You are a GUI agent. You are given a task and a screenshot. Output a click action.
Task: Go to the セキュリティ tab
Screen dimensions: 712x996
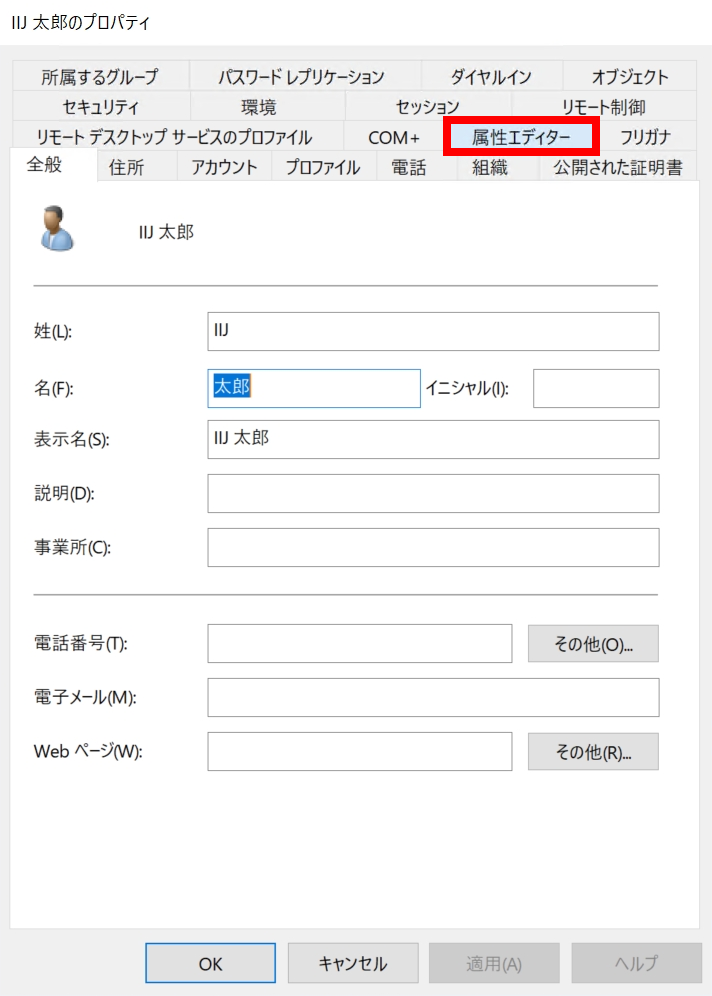click(100, 107)
